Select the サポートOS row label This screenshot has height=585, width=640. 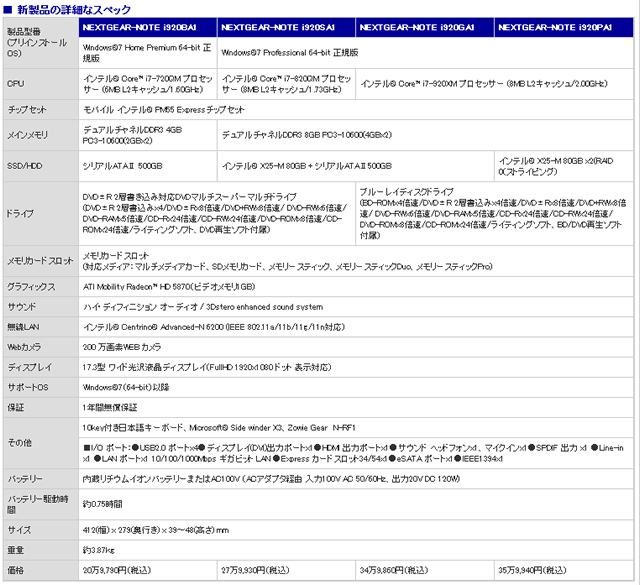point(41,387)
